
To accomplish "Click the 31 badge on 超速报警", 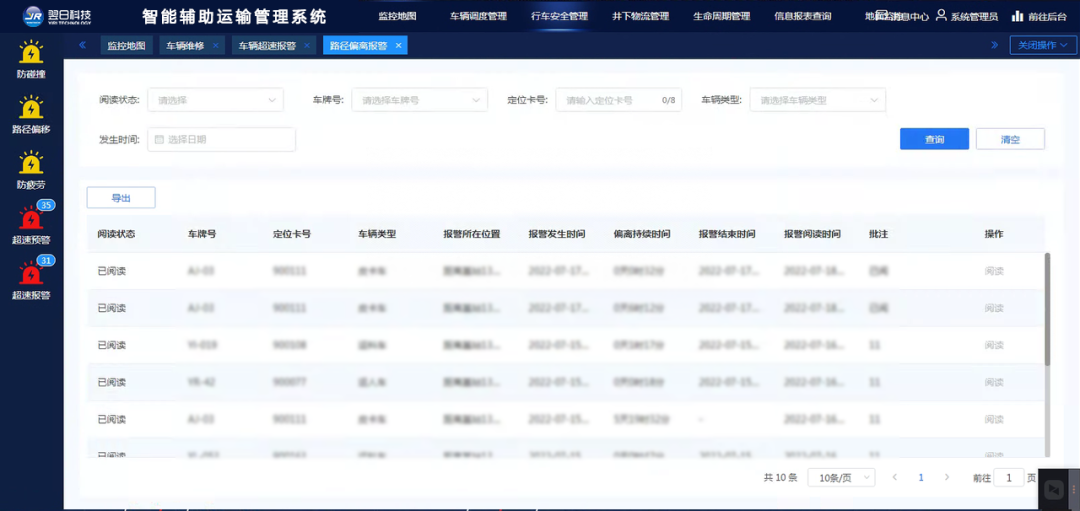I will pos(46,260).
